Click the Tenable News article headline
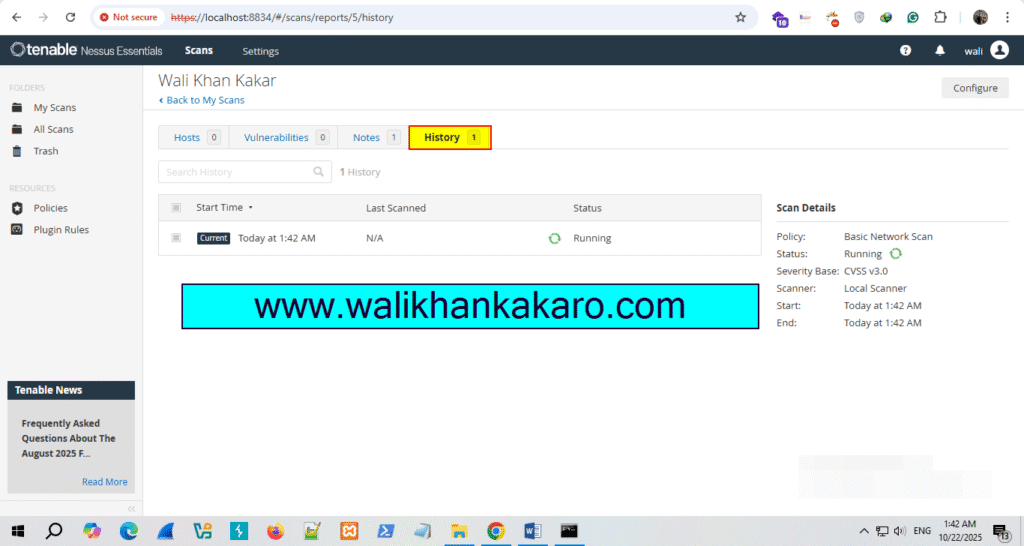Image resolution: width=1024 pixels, height=546 pixels. point(69,438)
